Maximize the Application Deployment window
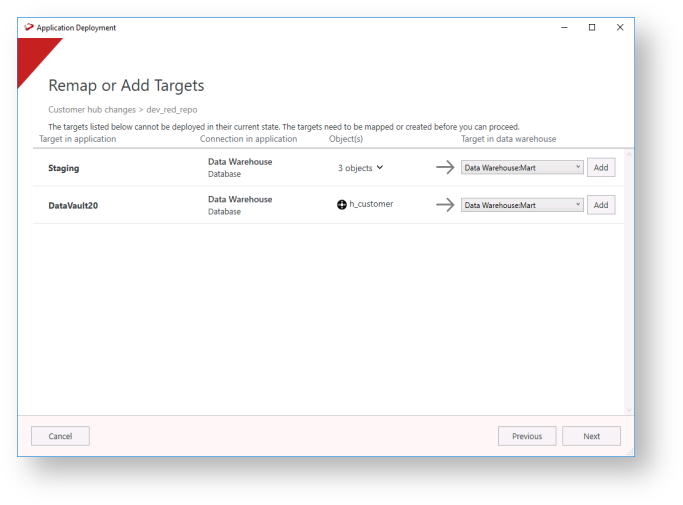Screen dimensions: 683x505 coord(592,28)
